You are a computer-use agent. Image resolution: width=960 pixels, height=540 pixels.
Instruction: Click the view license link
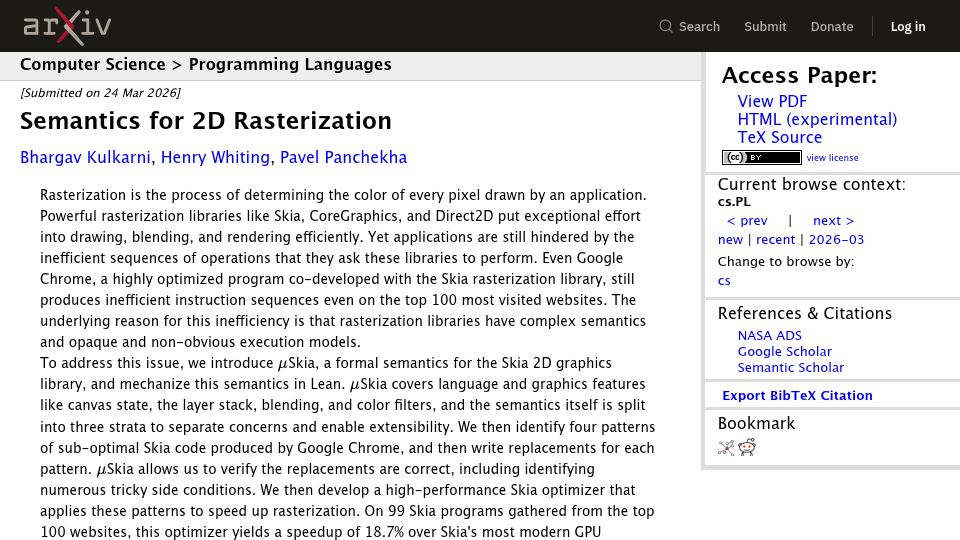click(832, 157)
